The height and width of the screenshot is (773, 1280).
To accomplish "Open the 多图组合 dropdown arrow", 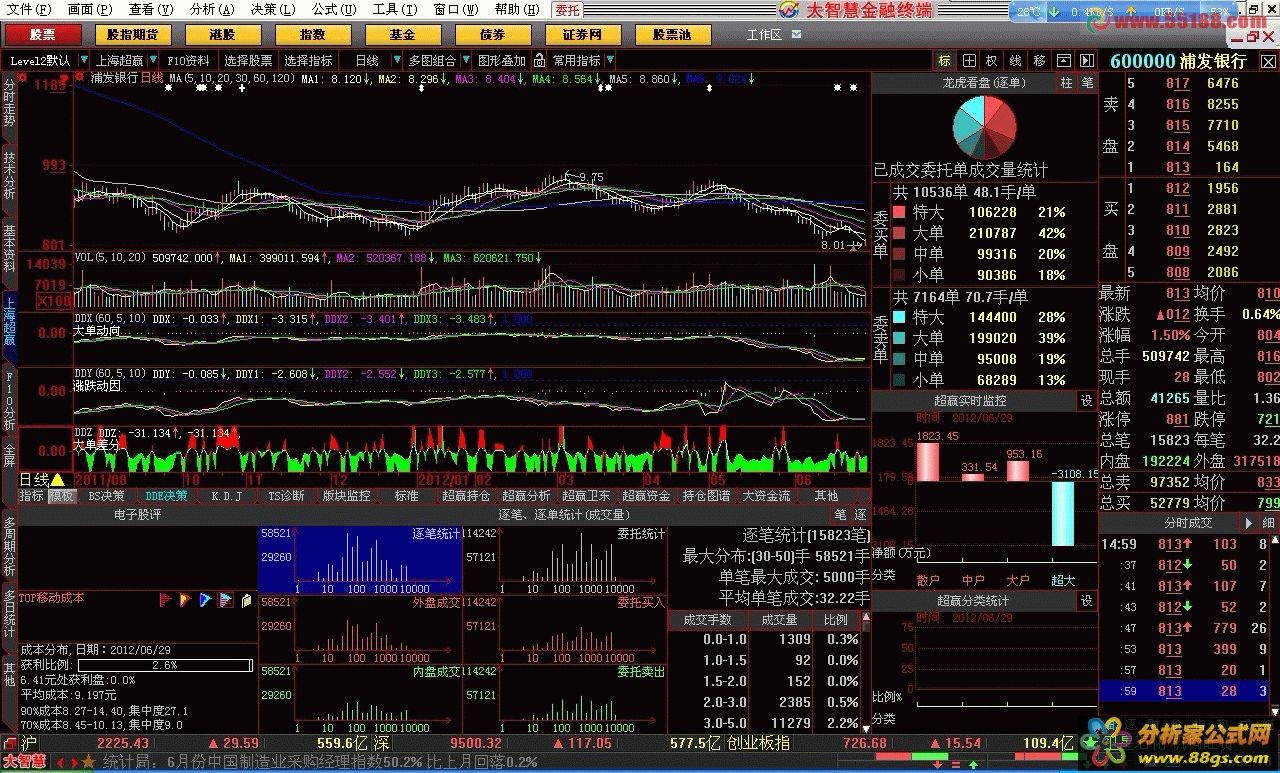I will [x=464, y=61].
